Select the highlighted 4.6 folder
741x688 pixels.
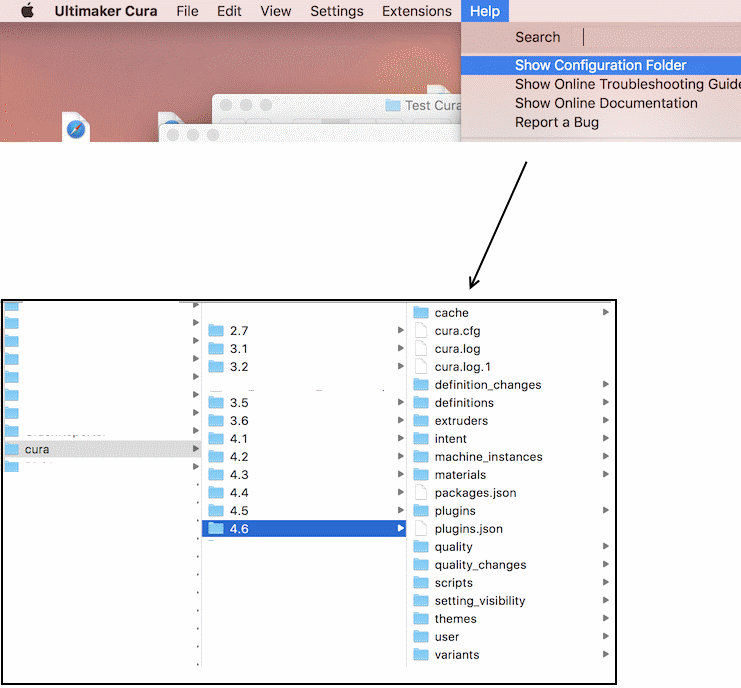pyautogui.click(x=304, y=528)
